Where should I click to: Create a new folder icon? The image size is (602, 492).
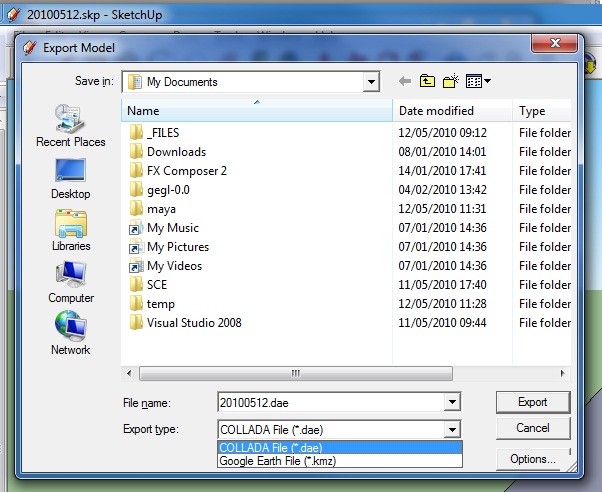(451, 82)
